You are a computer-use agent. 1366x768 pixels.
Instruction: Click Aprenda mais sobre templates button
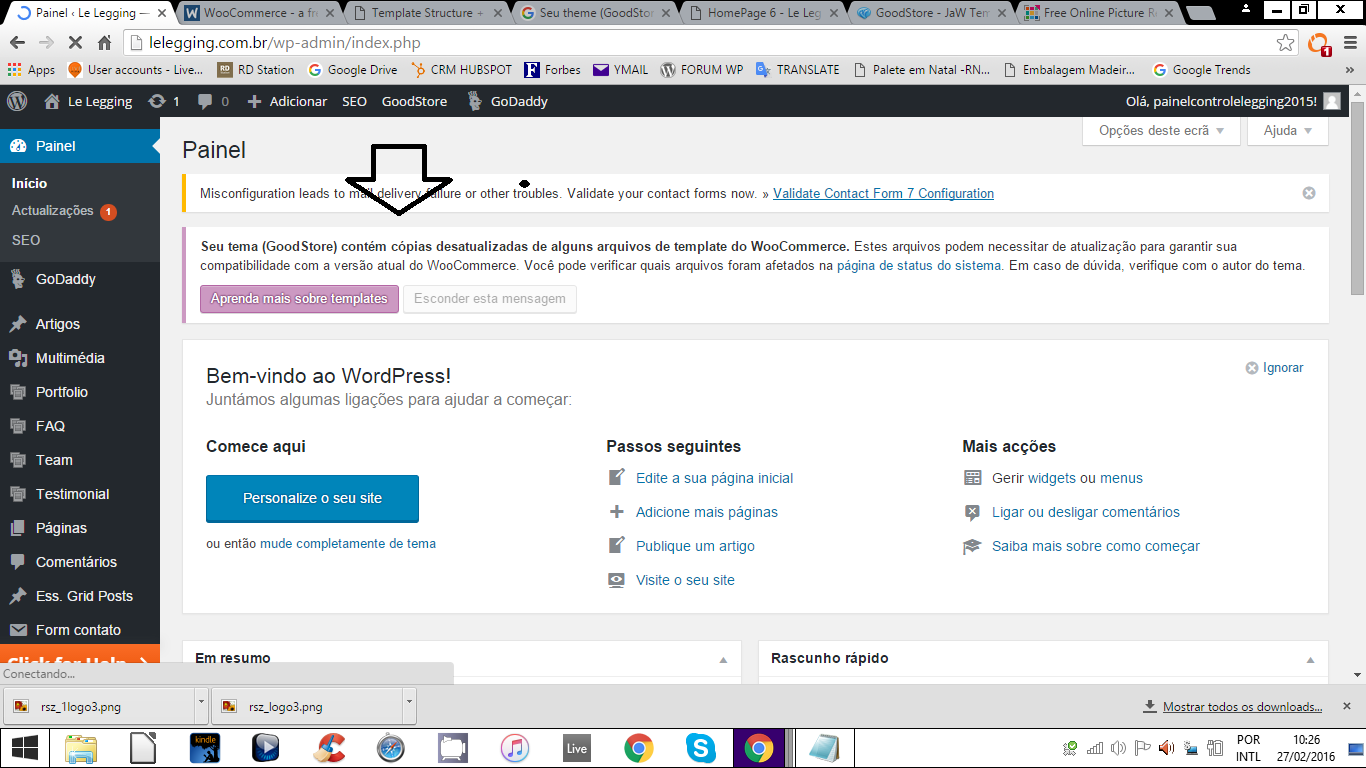[x=299, y=299]
